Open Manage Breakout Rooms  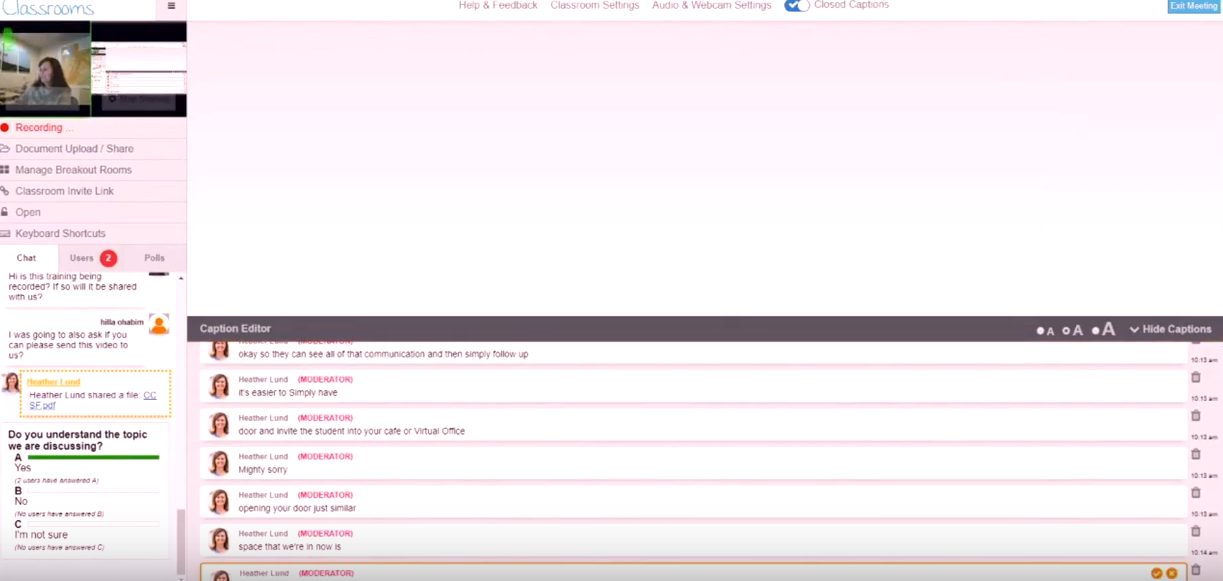73,170
